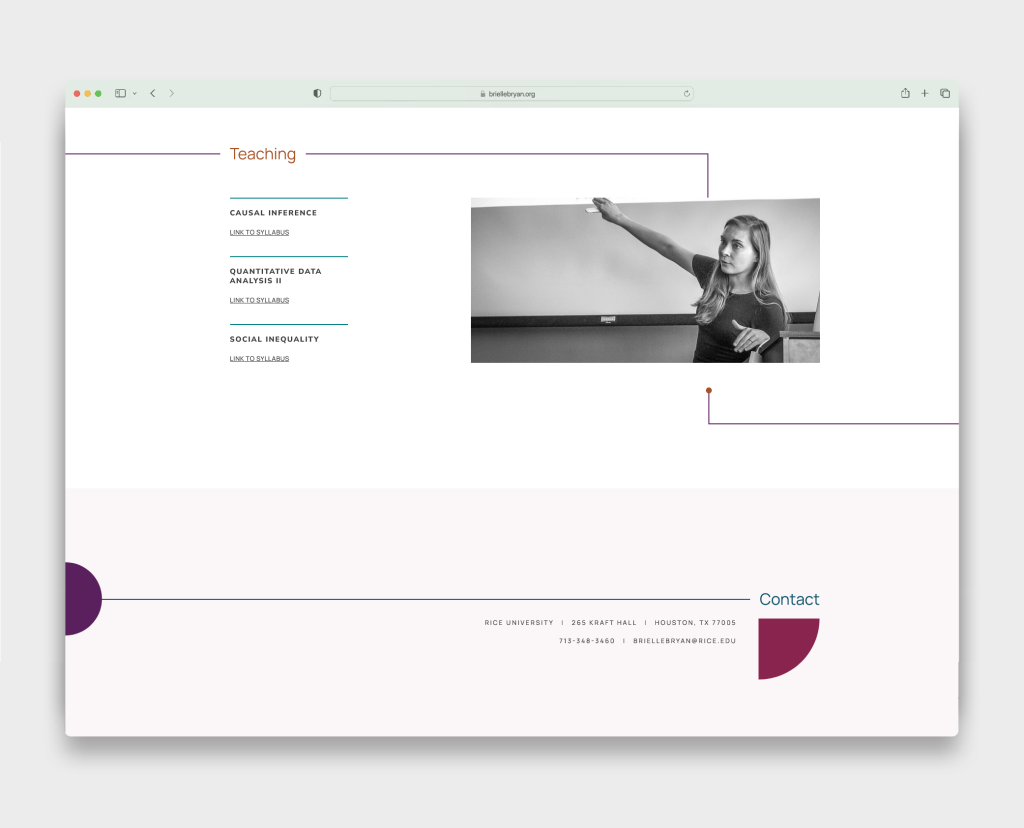Click the forward navigation arrow
The height and width of the screenshot is (828, 1024).
[x=171, y=93]
